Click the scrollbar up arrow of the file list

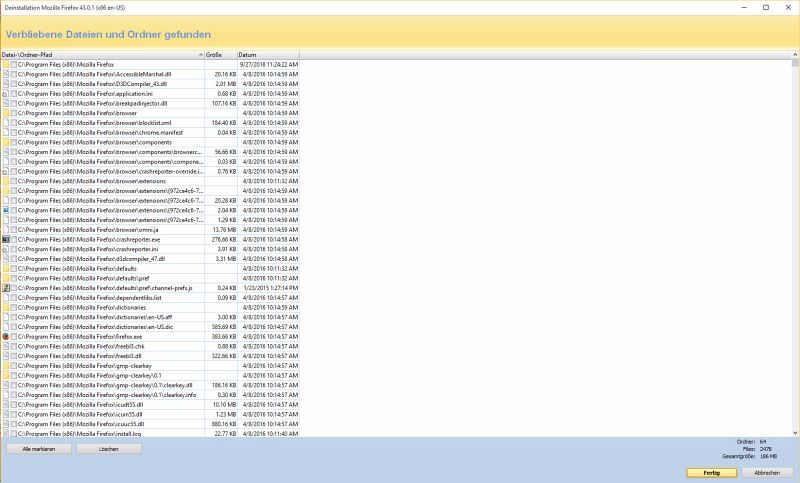(x=795, y=55)
